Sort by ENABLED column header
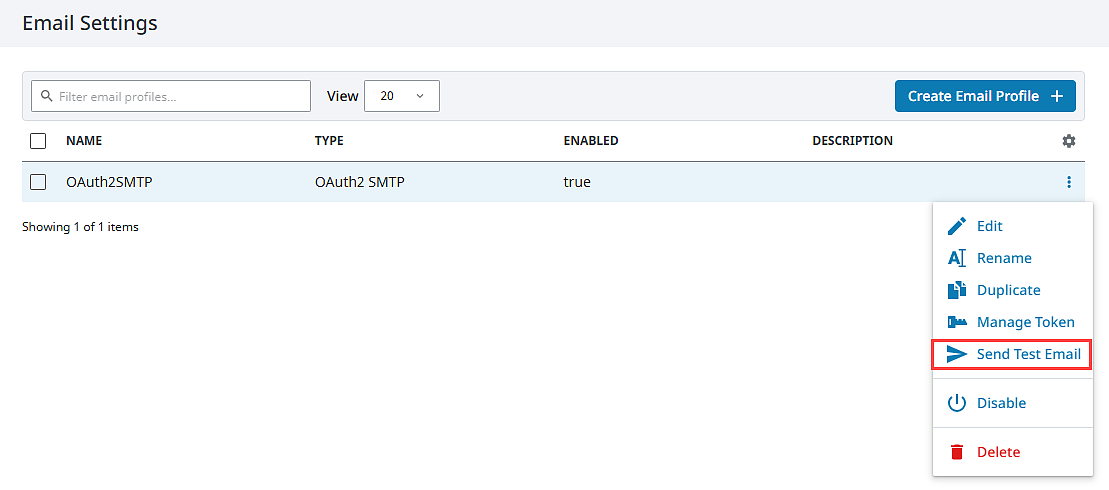This screenshot has height=490, width=1109. coord(591,141)
